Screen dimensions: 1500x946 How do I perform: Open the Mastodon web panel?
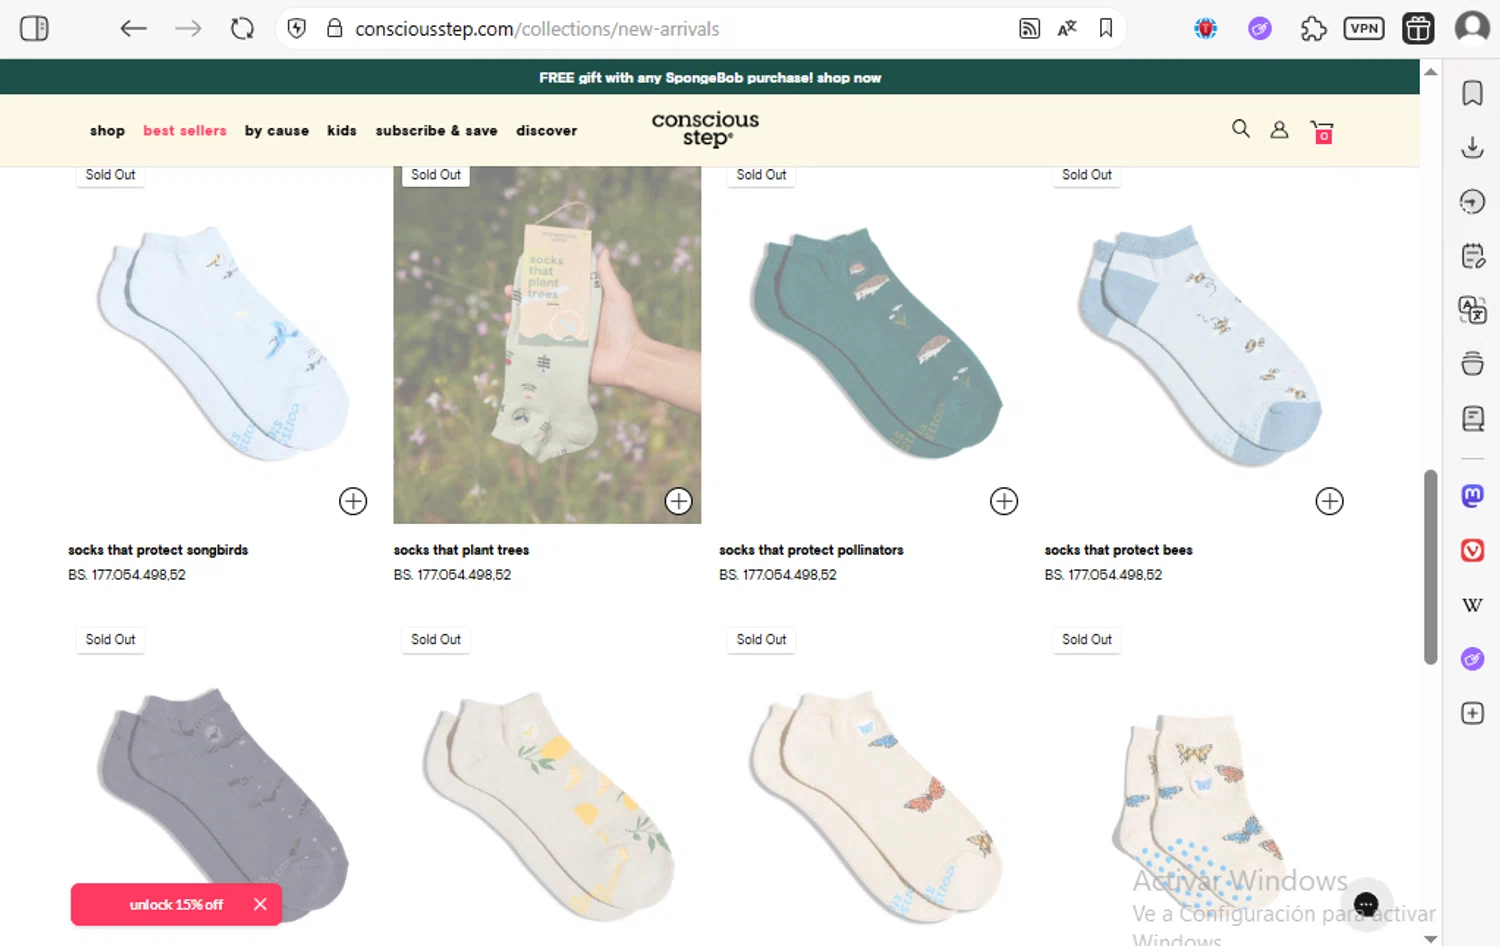1472,495
